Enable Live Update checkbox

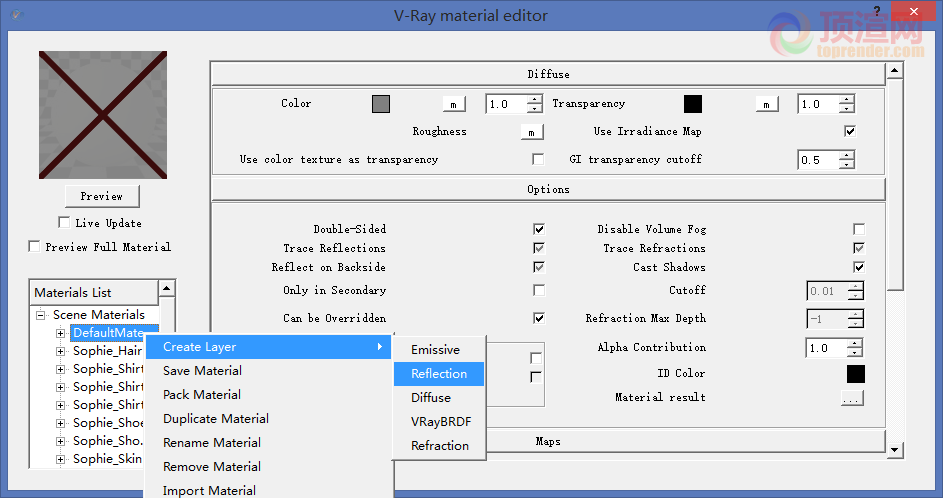tap(64, 223)
